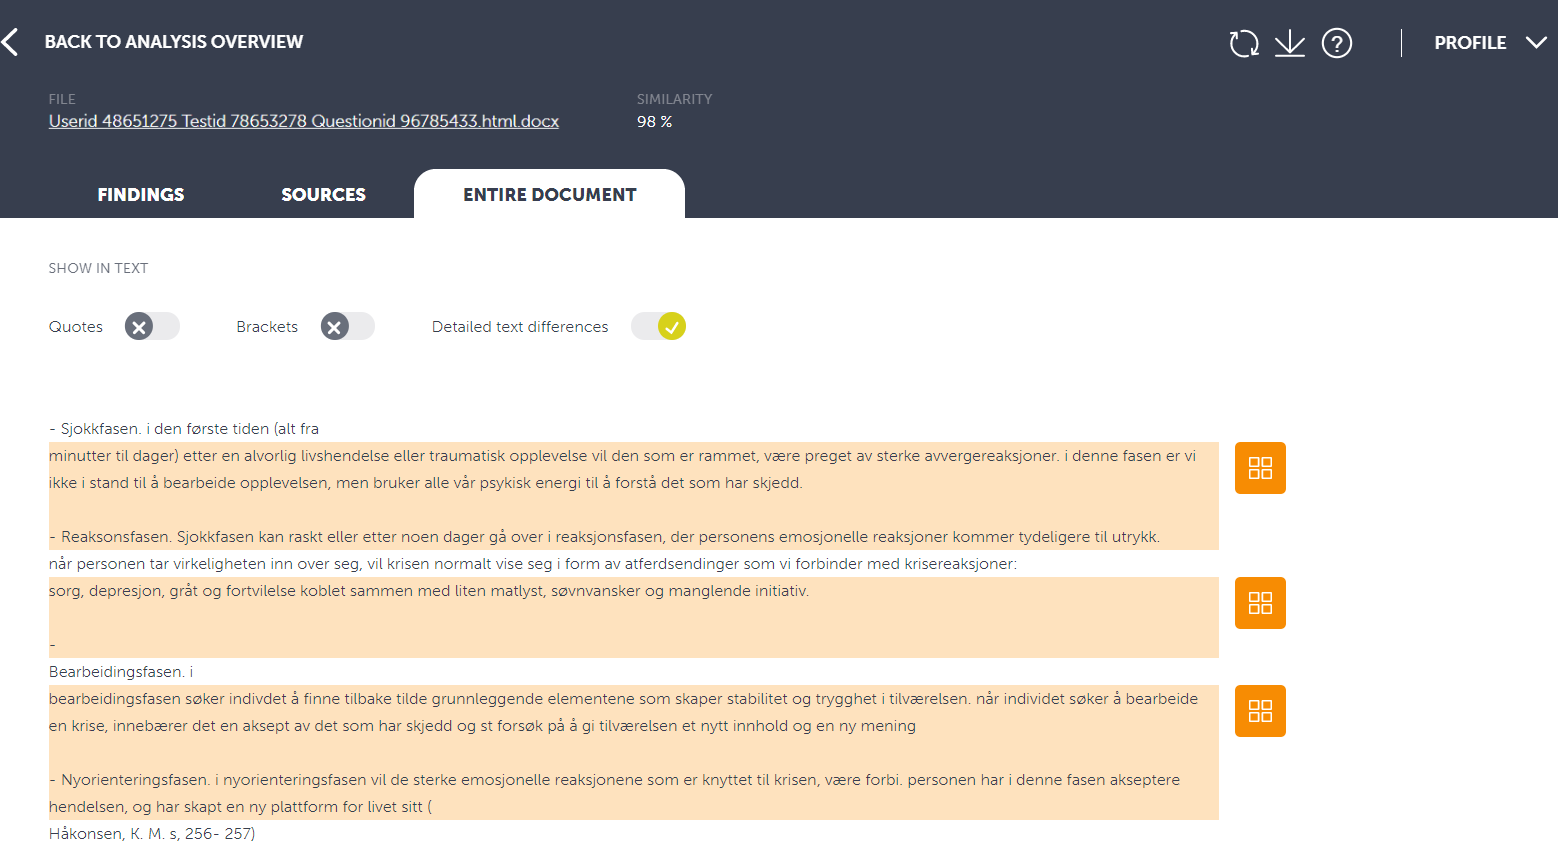Open source icon for sorg, depresjon passage
The width and height of the screenshot is (1558, 858).
tap(1260, 603)
